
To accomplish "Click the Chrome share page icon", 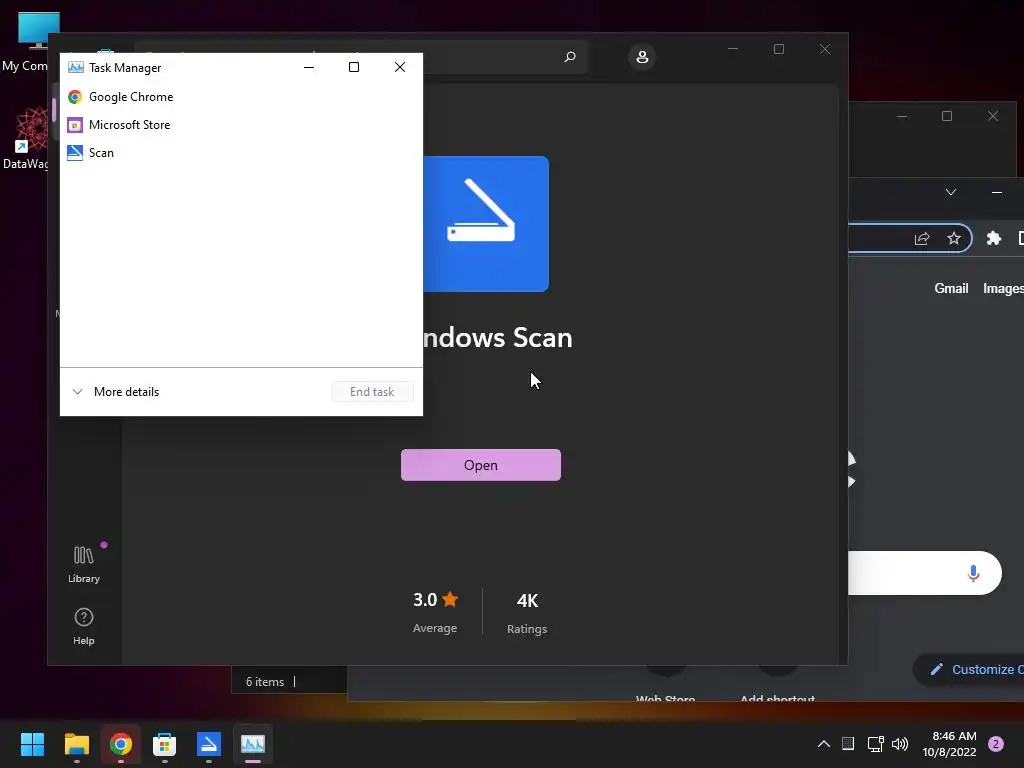I will [x=922, y=238].
